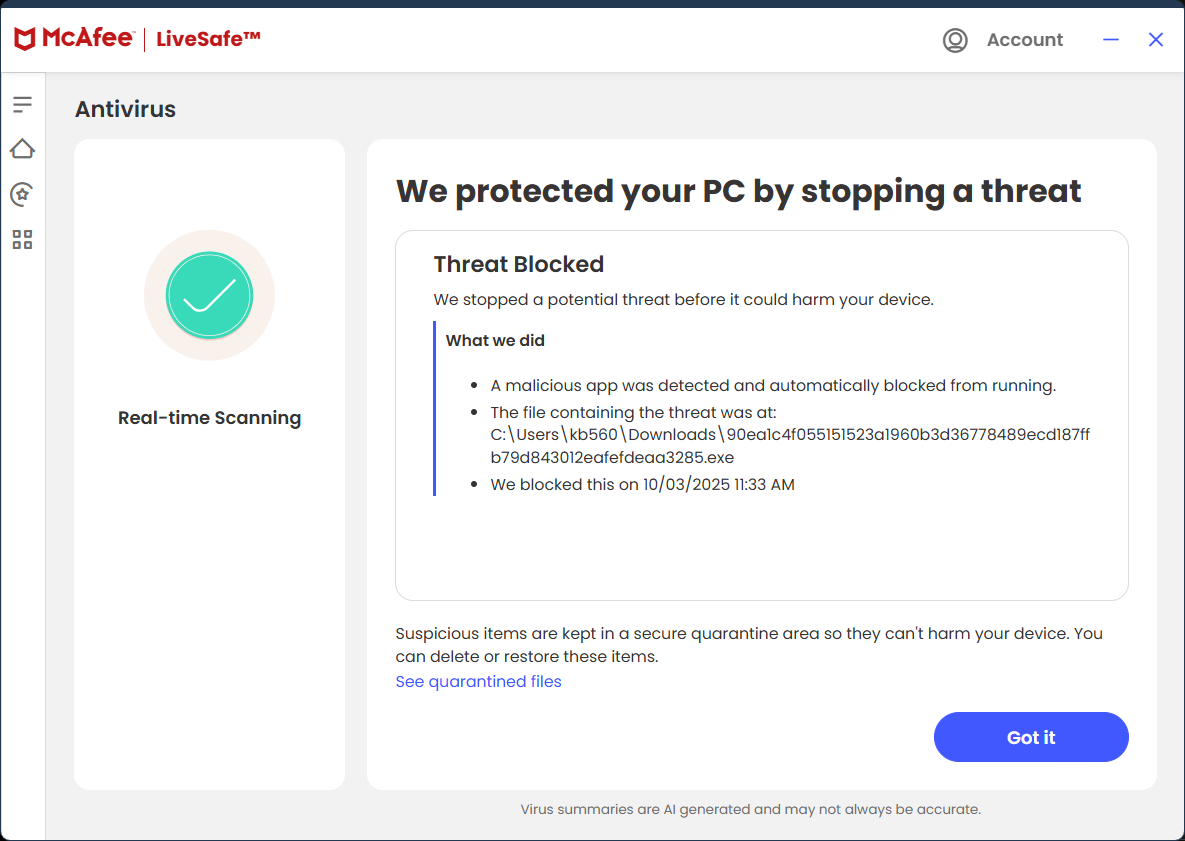
Task: Click the Account profile icon
Action: pos(955,40)
